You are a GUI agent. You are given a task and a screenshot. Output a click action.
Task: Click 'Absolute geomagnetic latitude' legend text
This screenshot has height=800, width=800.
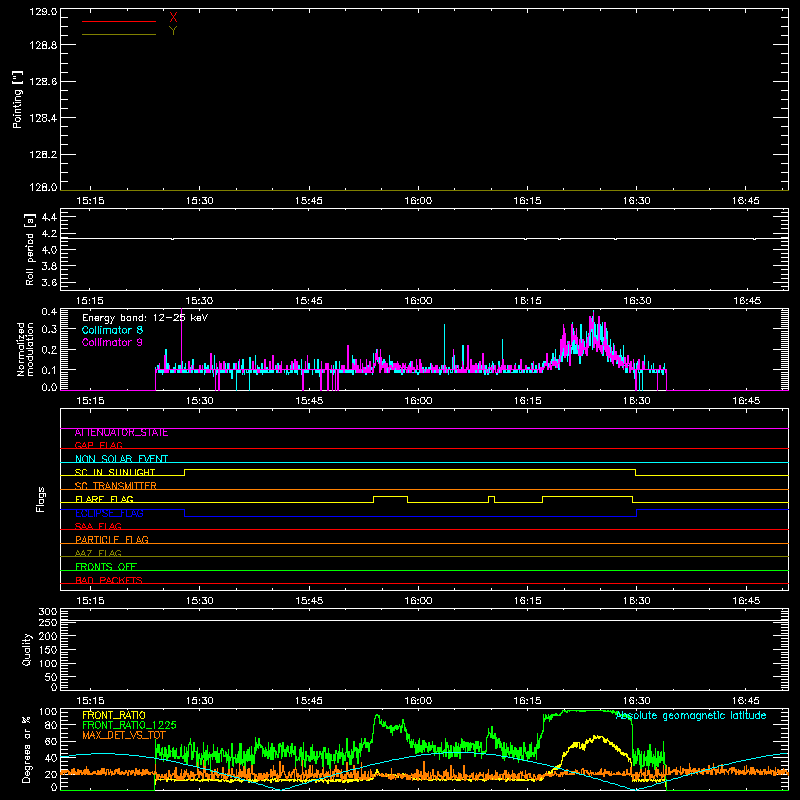[691, 716]
